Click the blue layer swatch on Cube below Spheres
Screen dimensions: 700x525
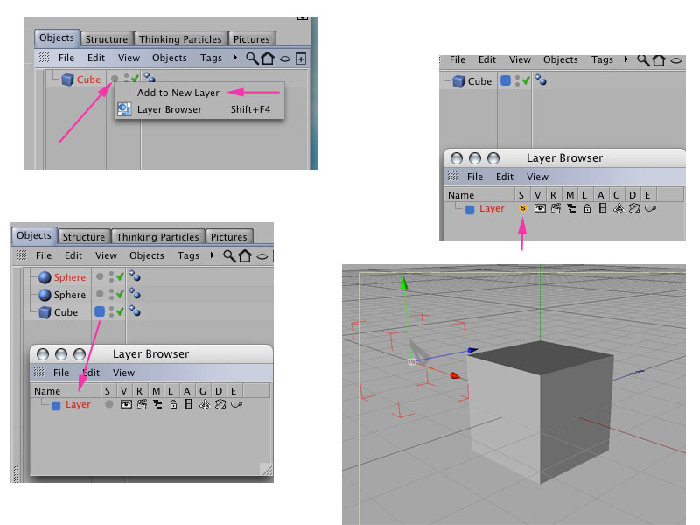[x=100, y=311]
